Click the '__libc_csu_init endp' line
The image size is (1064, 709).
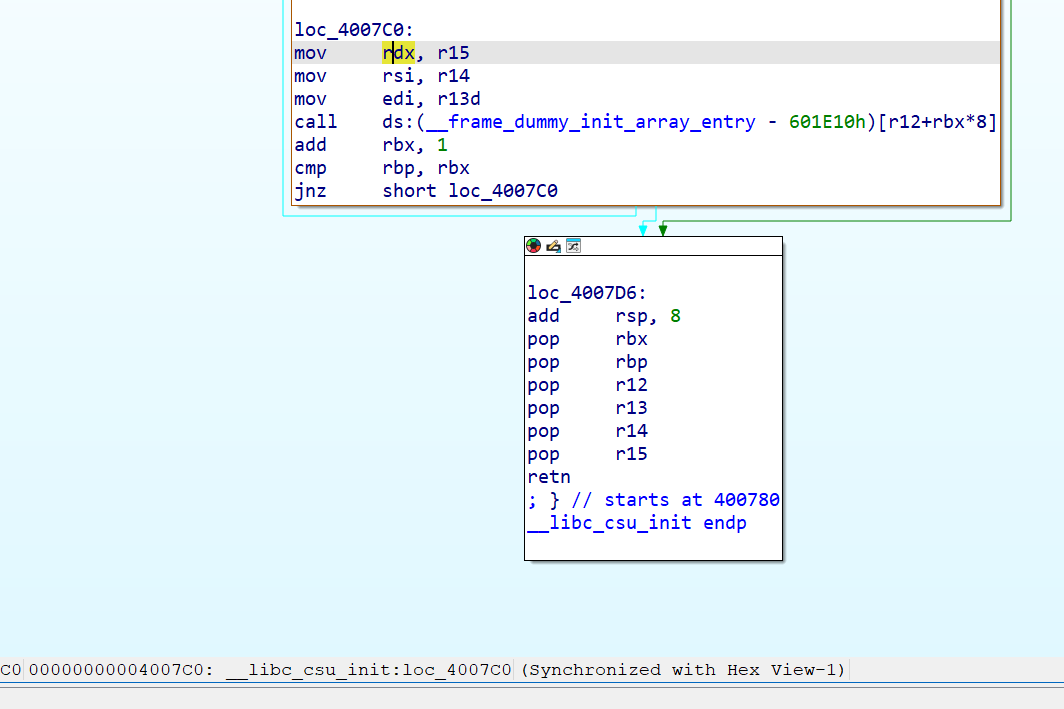pos(637,524)
